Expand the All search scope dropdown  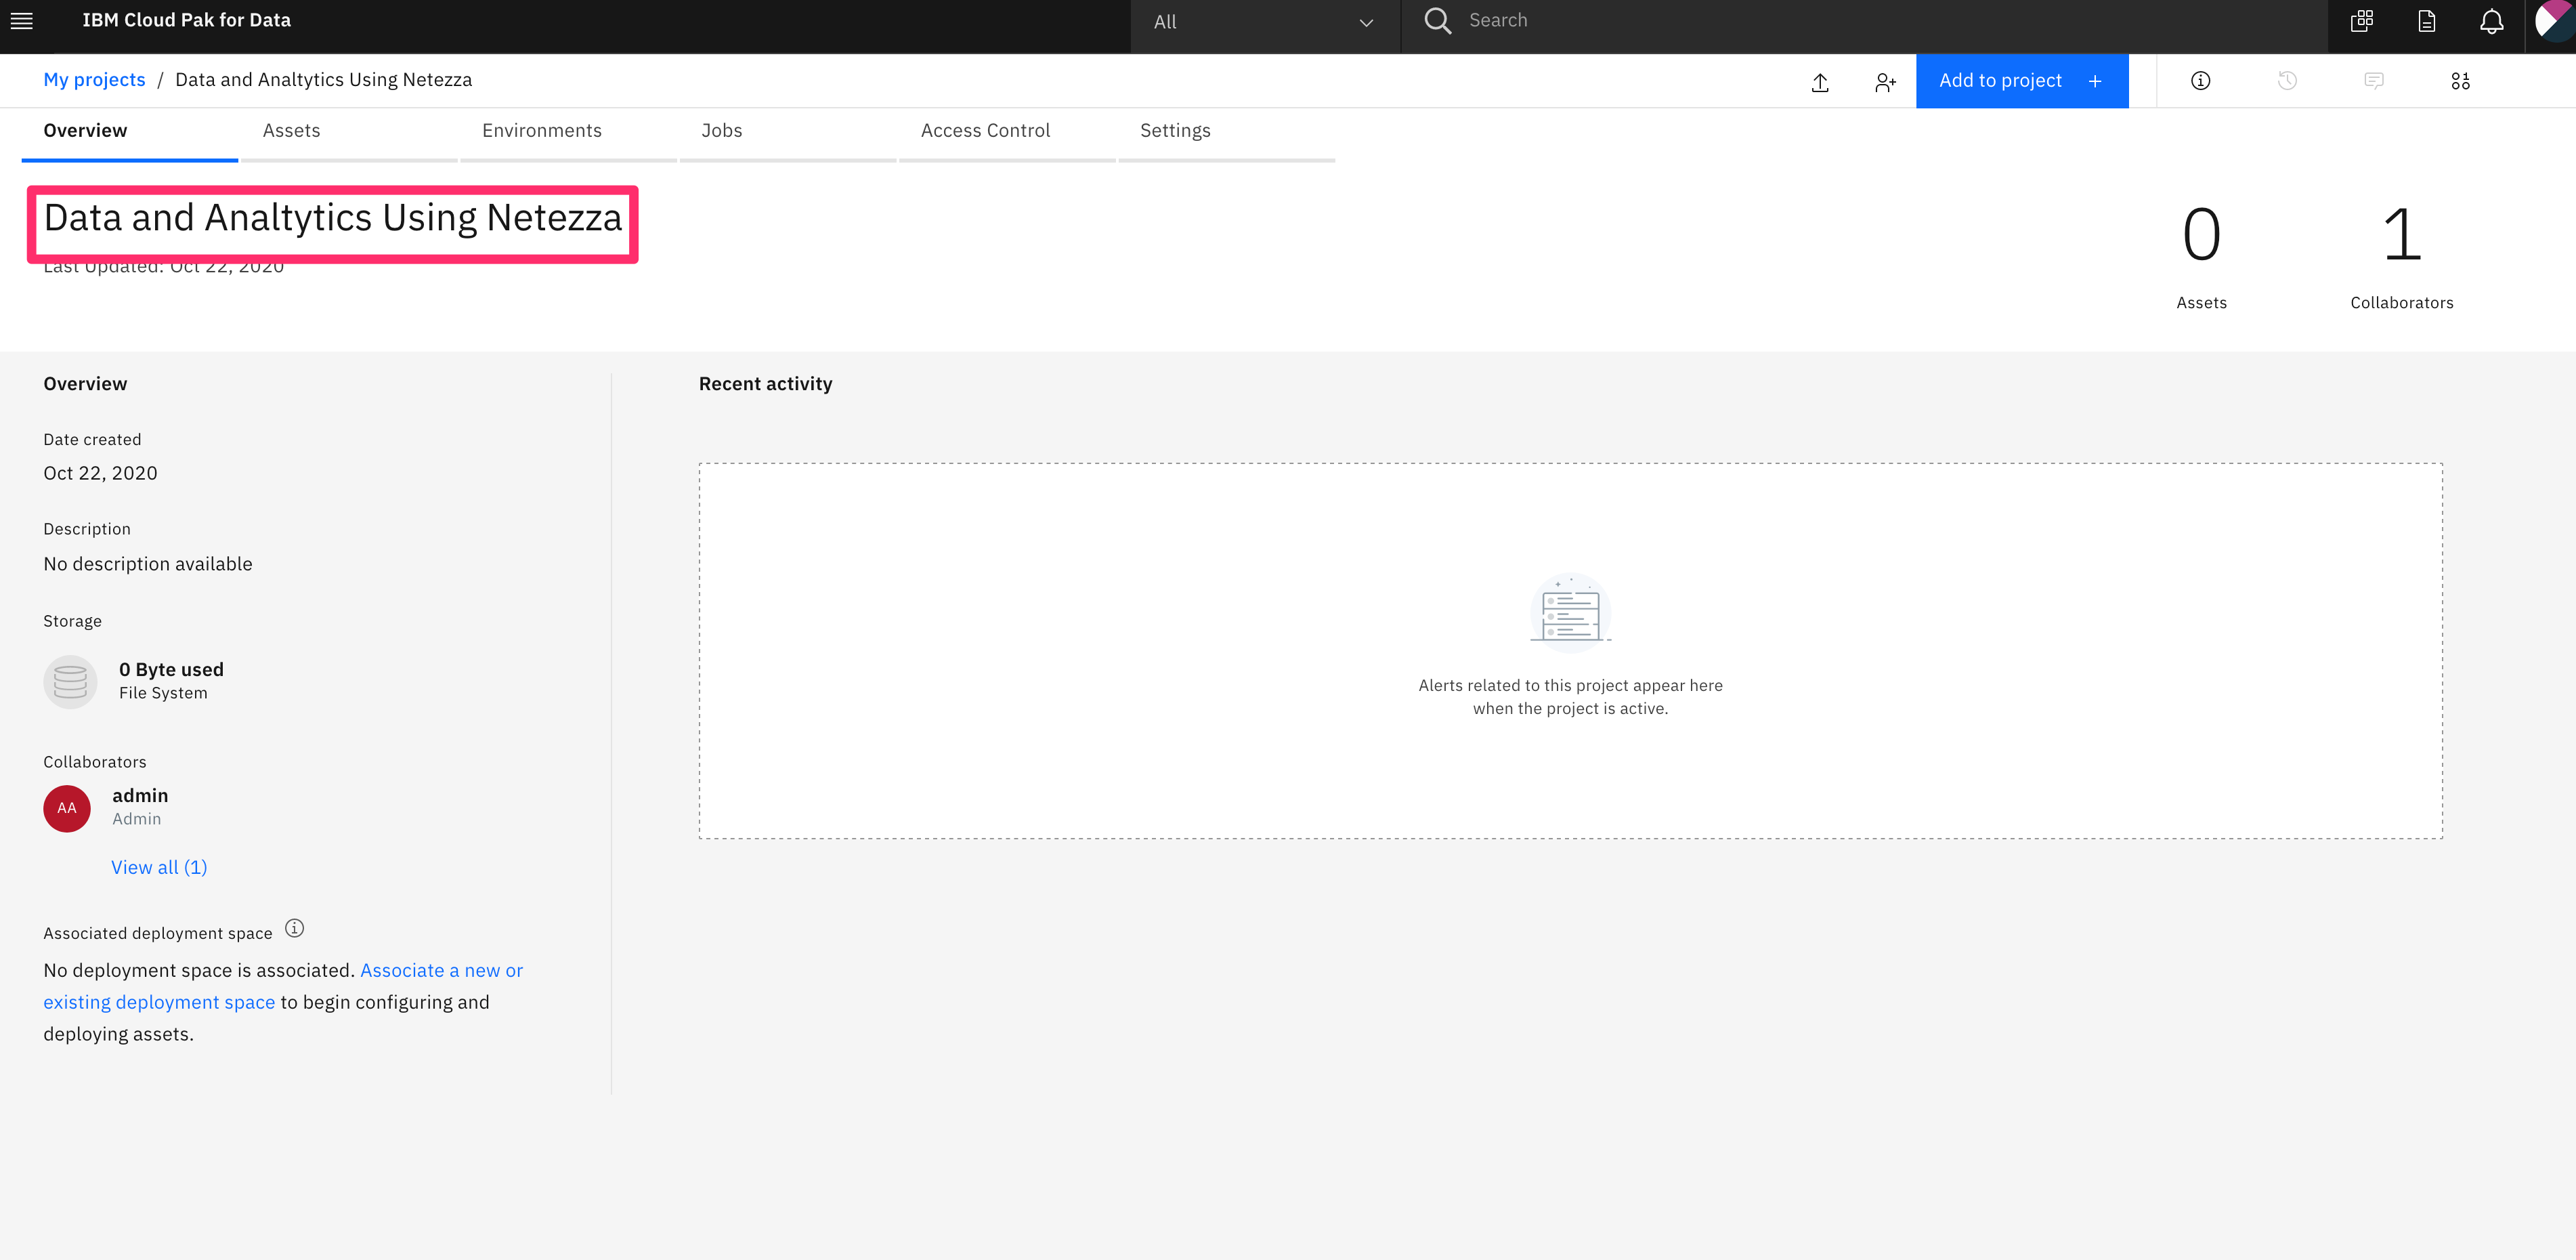pos(1264,22)
